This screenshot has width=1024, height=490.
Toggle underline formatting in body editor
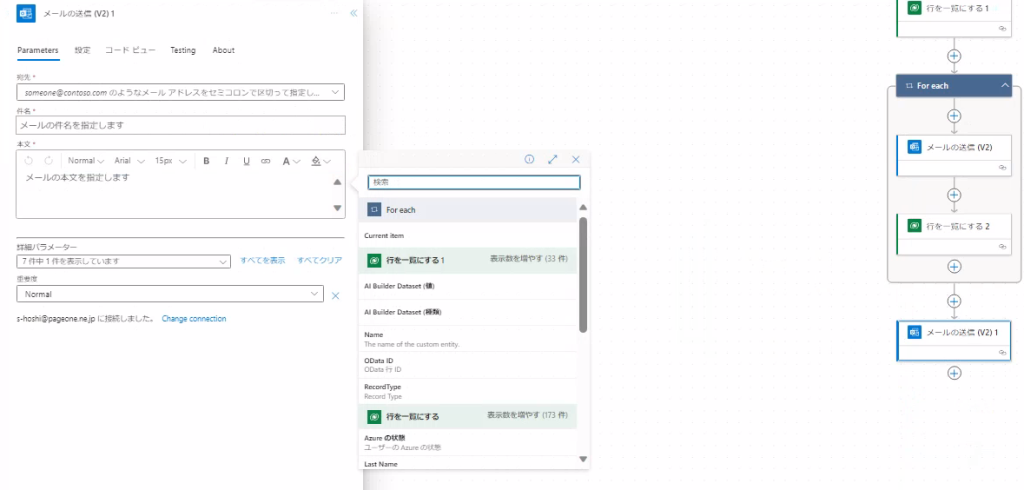246,161
